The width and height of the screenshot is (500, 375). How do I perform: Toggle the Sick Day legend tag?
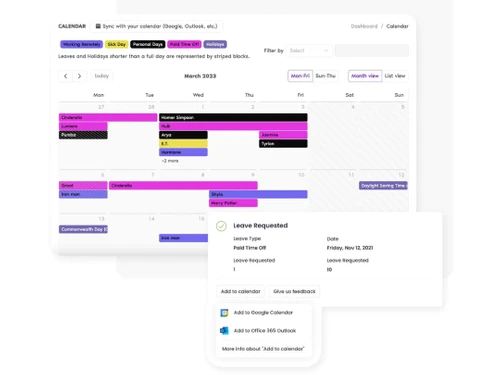(116, 44)
